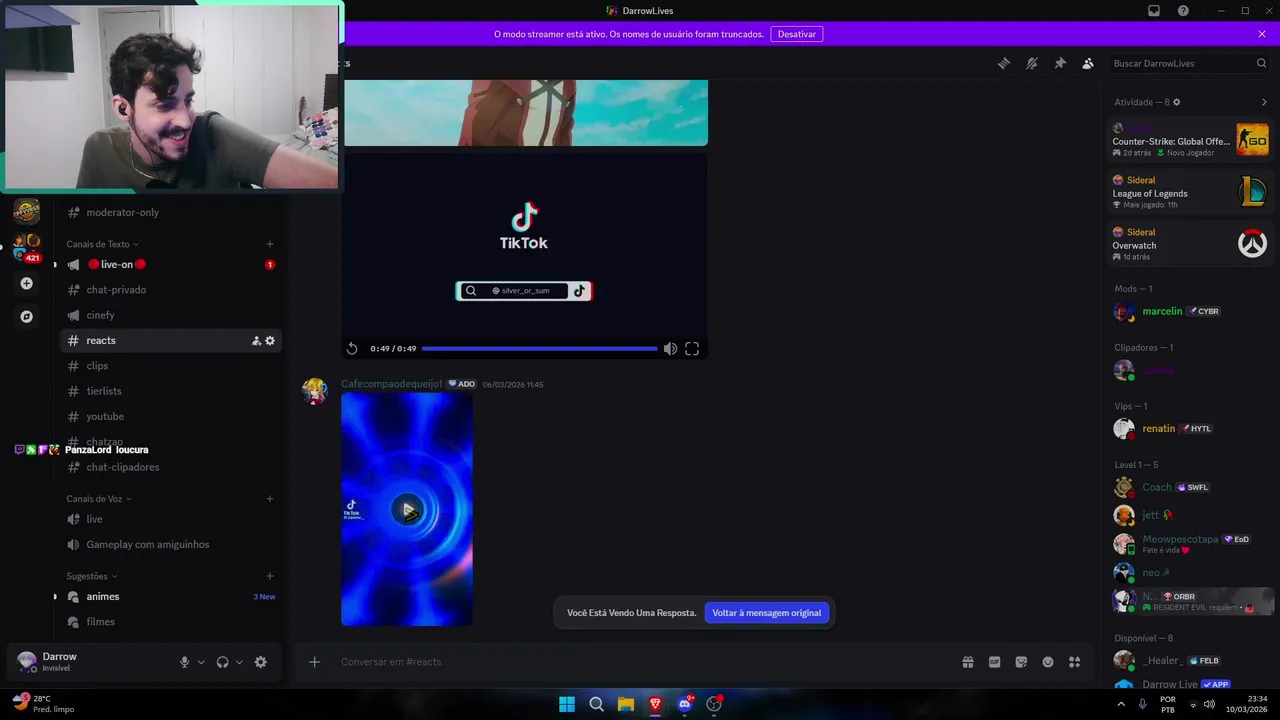Open the gift Nitro icon
1280x720 pixels.
click(968, 662)
